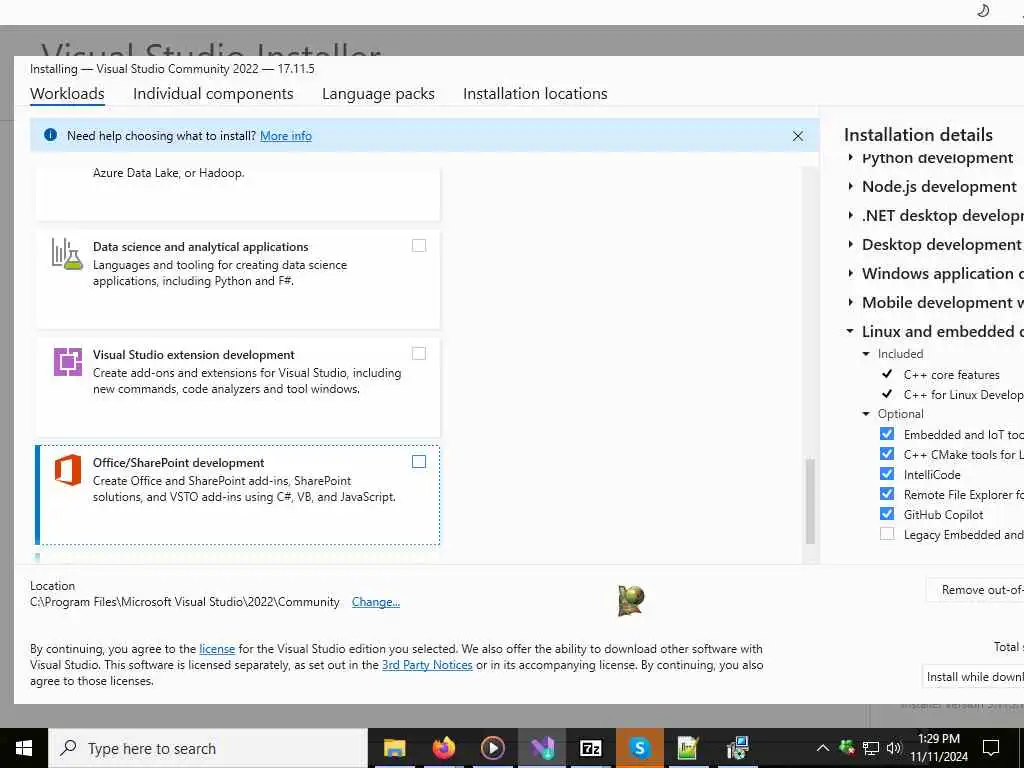This screenshot has width=1024, height=768.
Task: Click the Data science workload flask icon
Action: pyautogui.click(x=67, y=253)
